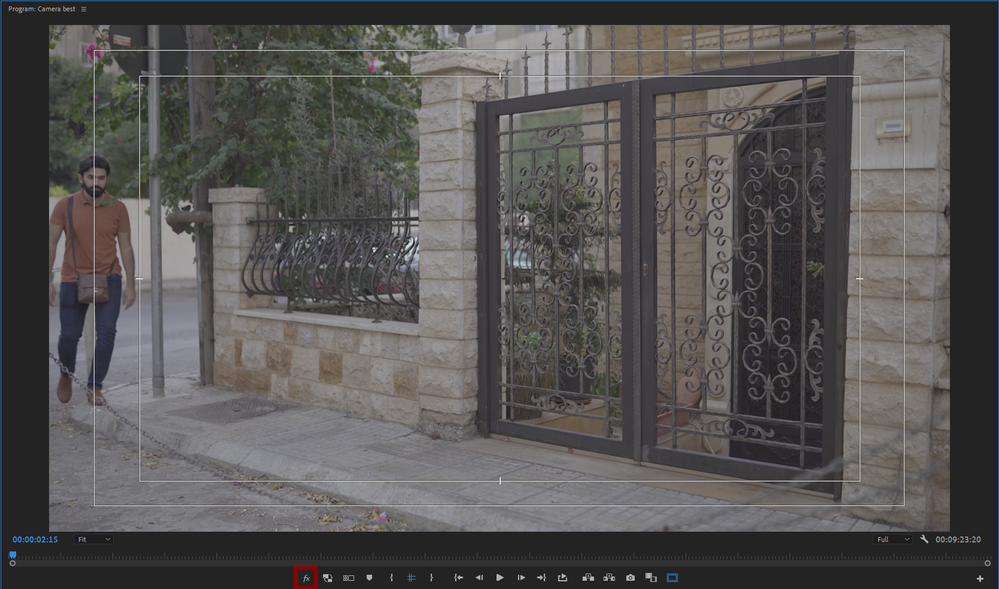Play the Program monitor video
999x589 pixels.
coord(500,578)
